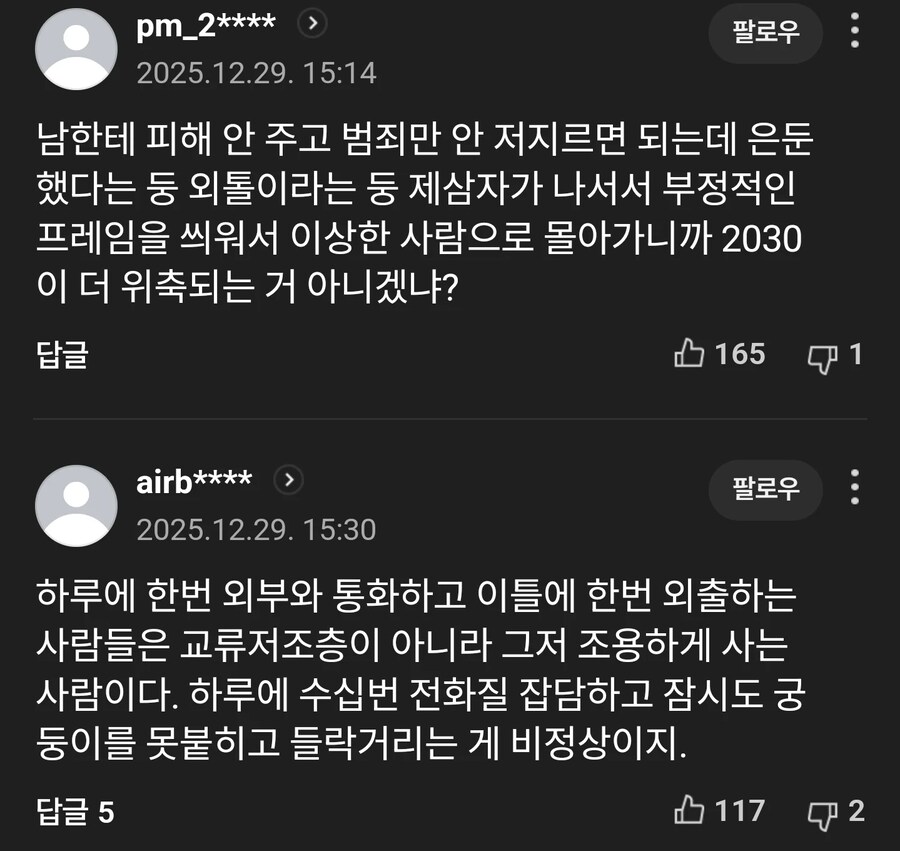Image resolution: width=900 pixels, height=851 pixels.
Task: Open pm_2****'s profile picture
Action: click(76, 47)
